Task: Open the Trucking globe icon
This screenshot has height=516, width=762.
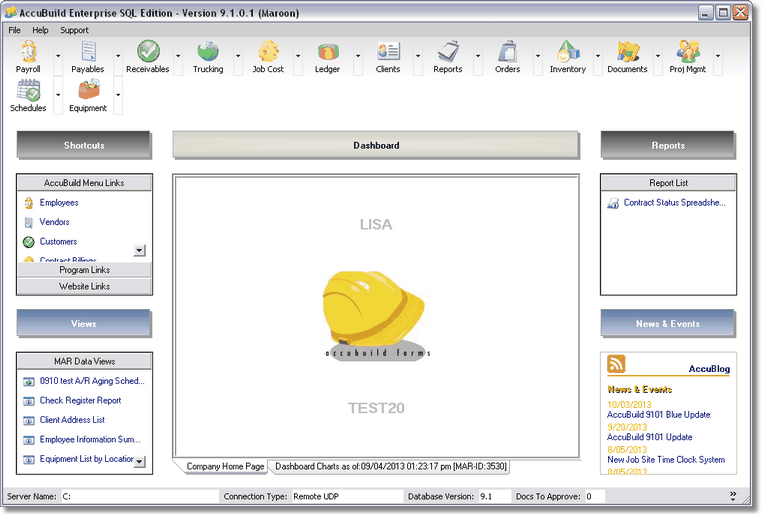Action: 208,52
